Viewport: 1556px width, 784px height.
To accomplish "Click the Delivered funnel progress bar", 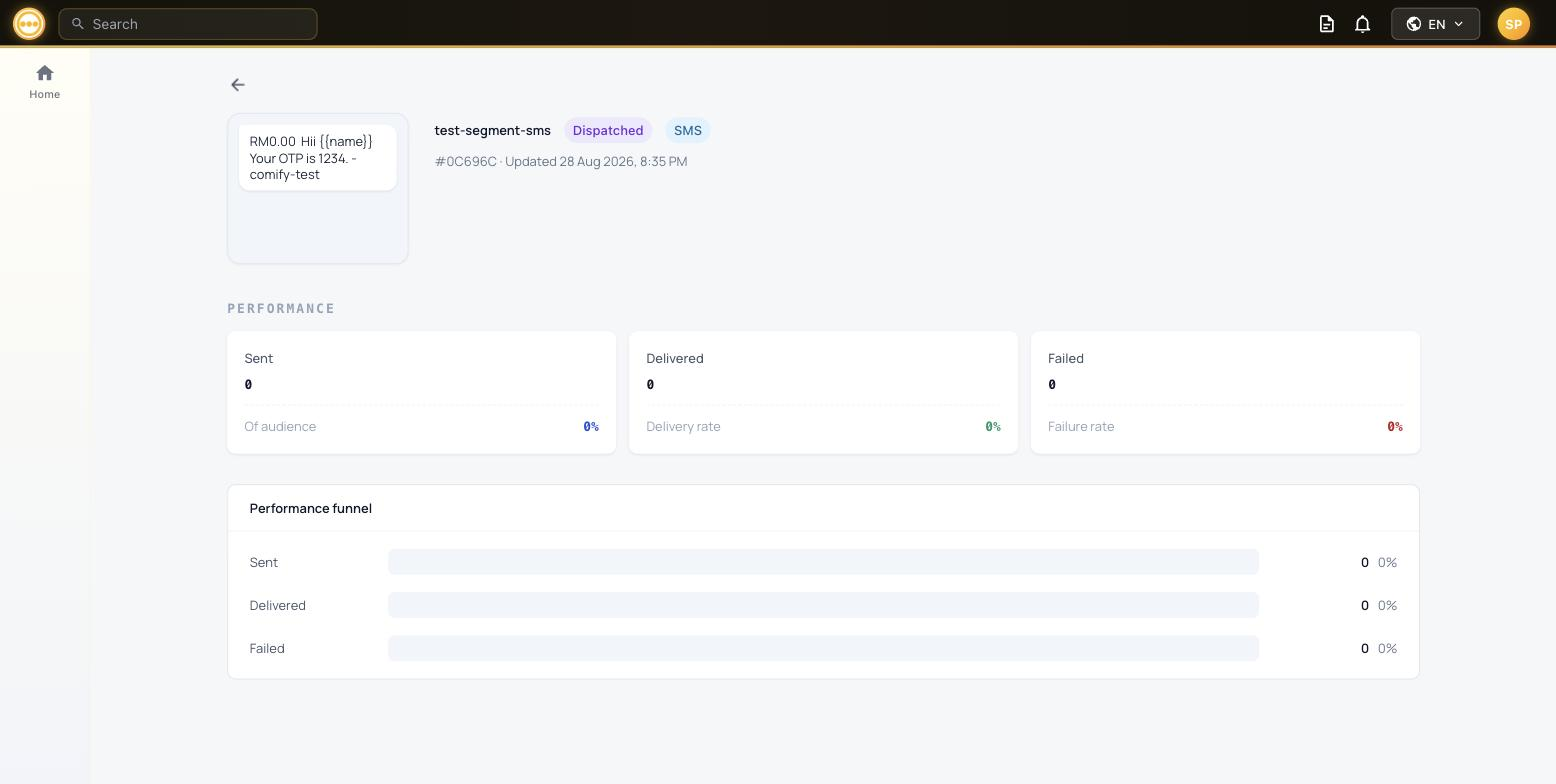I will tap(823, 605).
